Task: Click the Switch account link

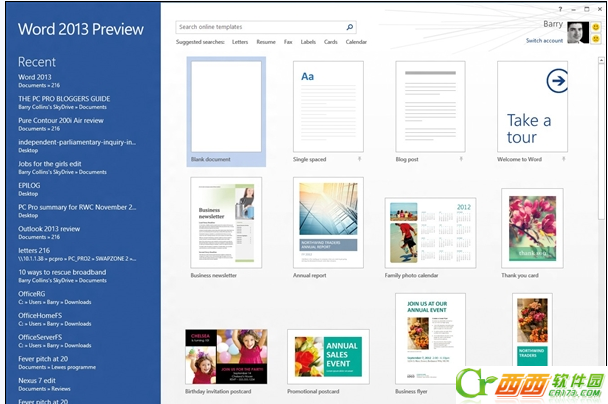Action: pos(544,41)
